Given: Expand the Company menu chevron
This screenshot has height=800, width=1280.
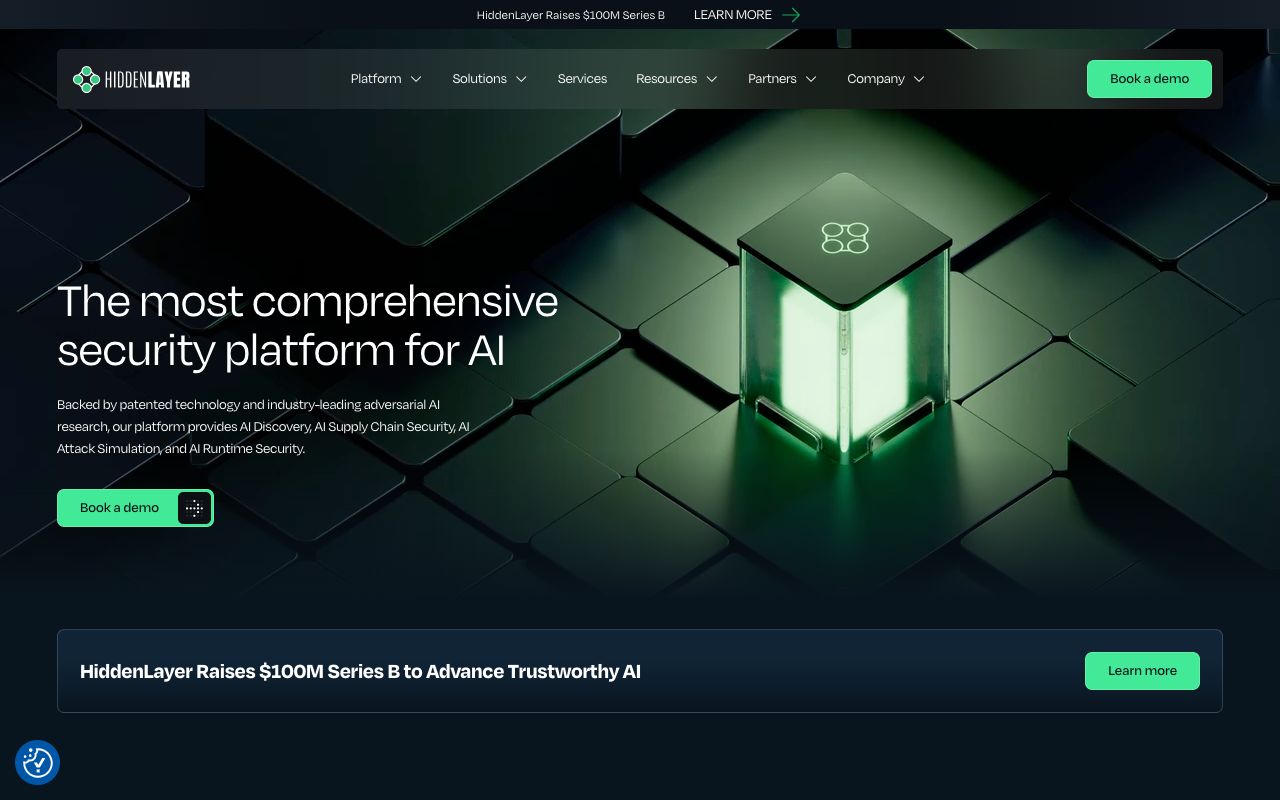Looking at the screenshot, I should 919,79.
